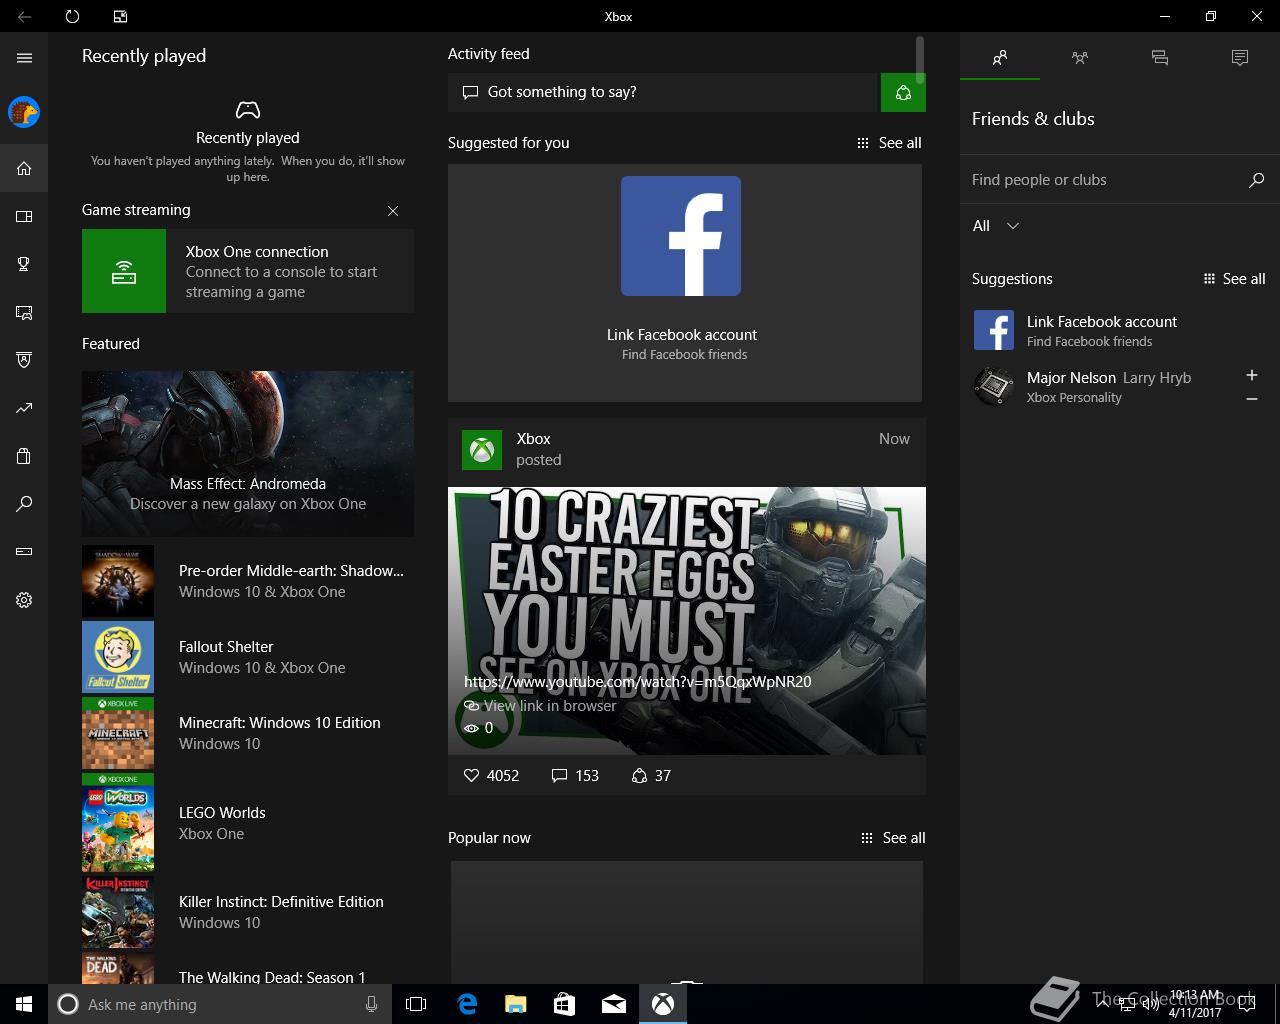This screenshot has width=1280, height=1024.
Task: Open Store bag icon in sidebar
Action: point(24,456)
